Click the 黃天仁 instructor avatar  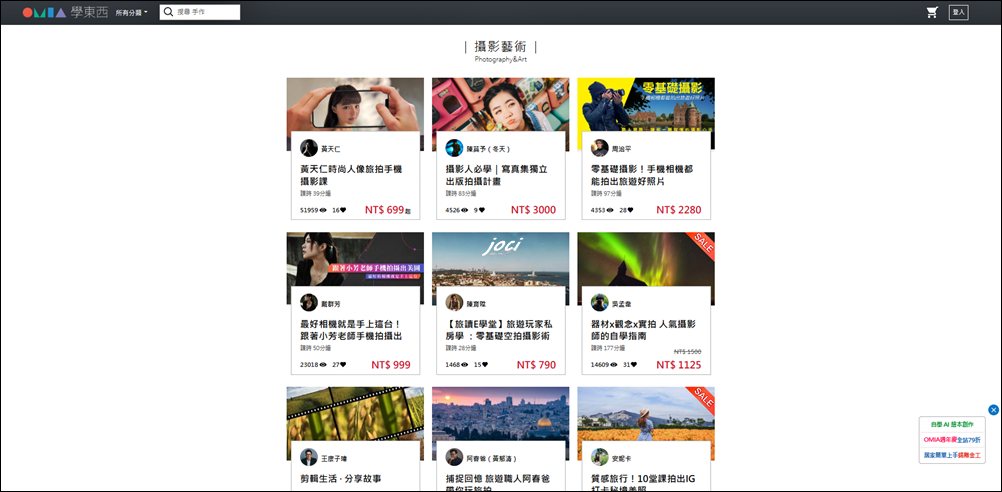coord(309,148)
